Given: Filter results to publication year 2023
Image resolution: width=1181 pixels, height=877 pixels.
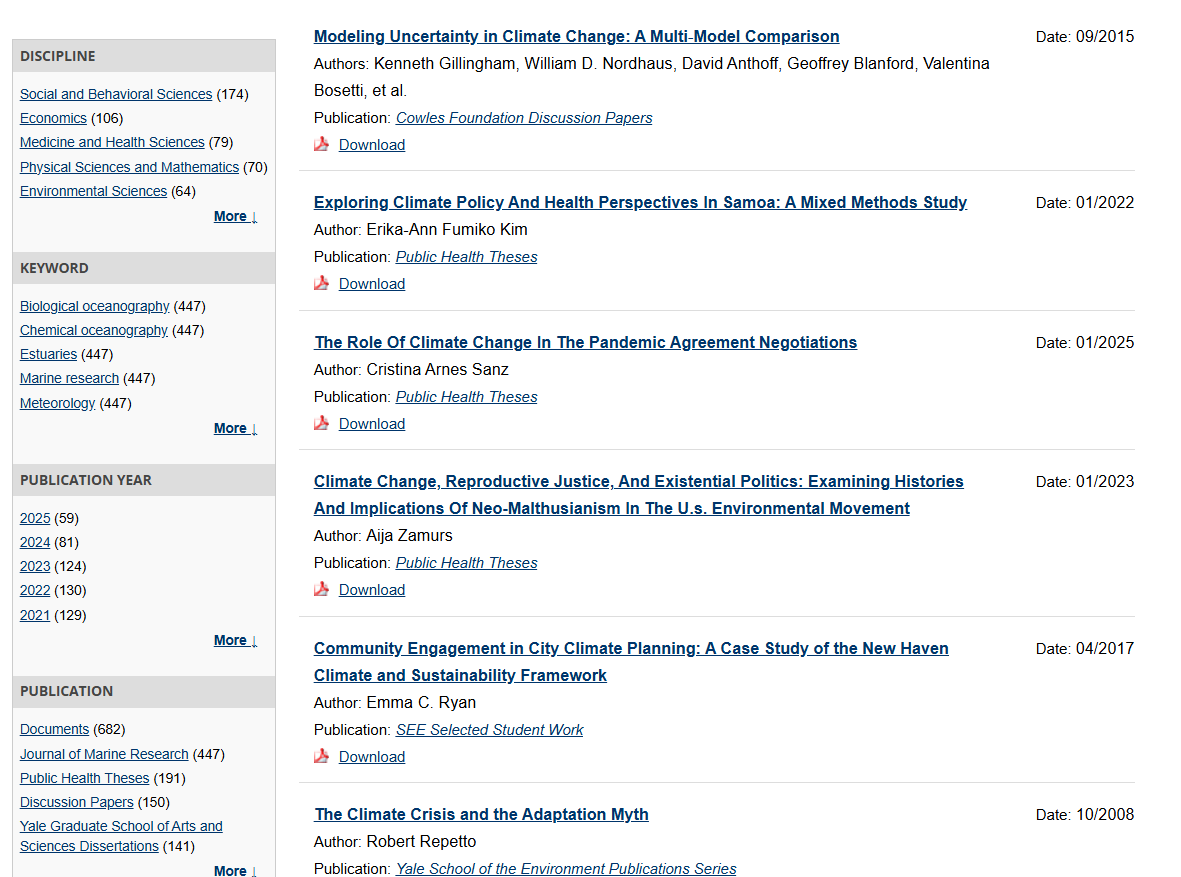Looking at the screenshot, I should (x=35, y=566).
